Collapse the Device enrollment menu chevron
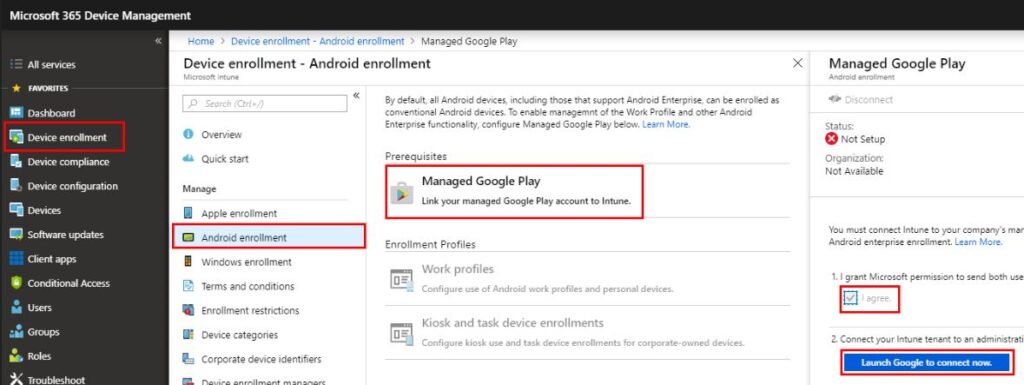Screen dimensions: 1024x385 [357, 95]
